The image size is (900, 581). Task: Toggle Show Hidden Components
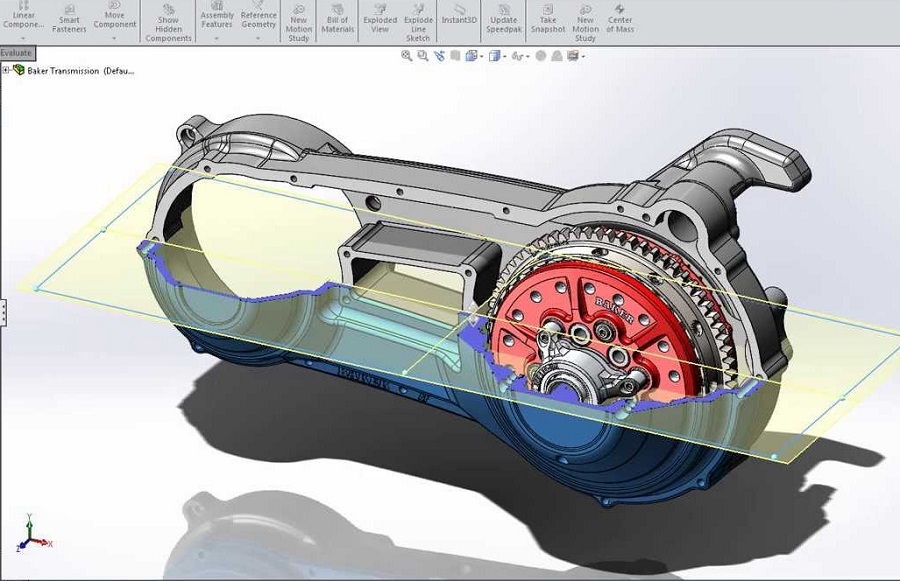pyautogui.click(x=168, y=18)
